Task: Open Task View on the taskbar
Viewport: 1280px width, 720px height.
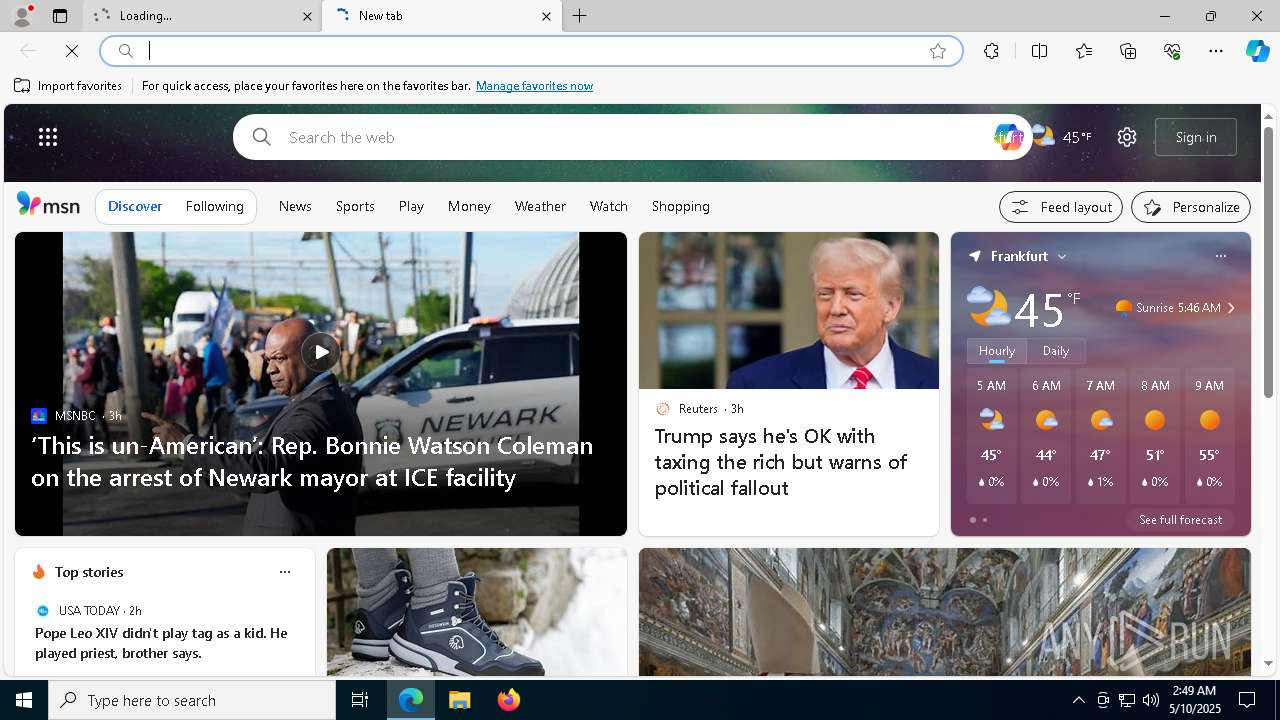Action: (360, 700)
